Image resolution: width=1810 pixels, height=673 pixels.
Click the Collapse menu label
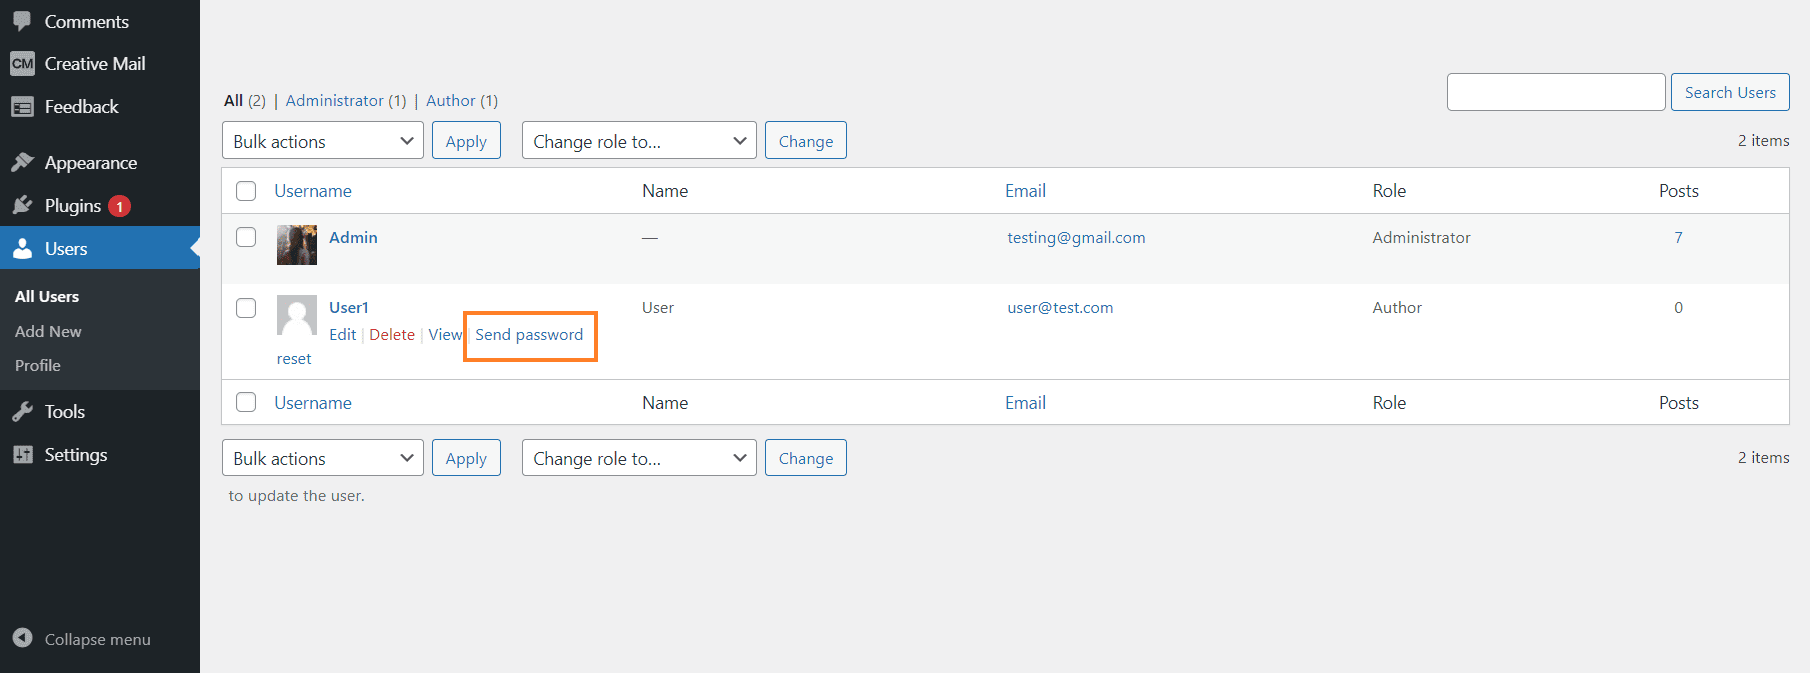pos(98,639)
